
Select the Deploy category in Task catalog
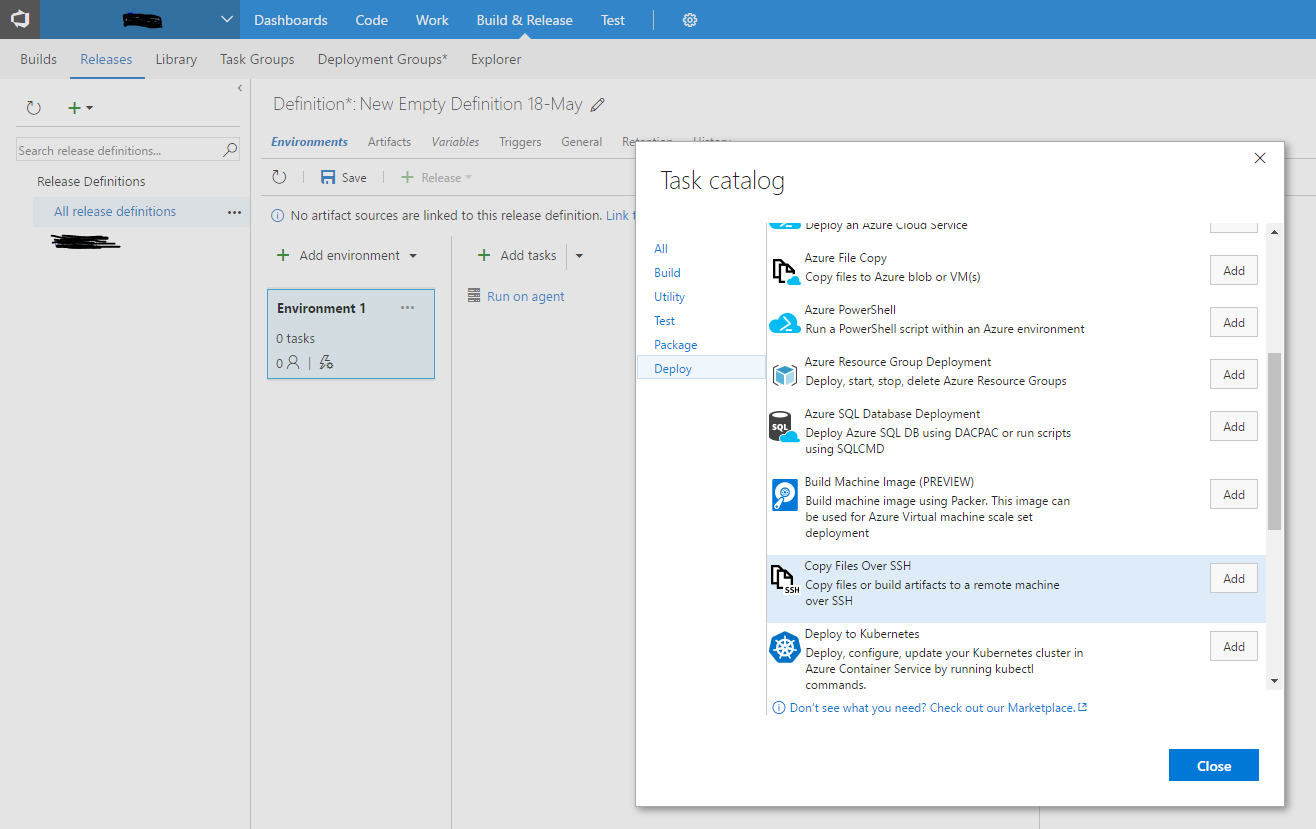[x=701, y=368]
